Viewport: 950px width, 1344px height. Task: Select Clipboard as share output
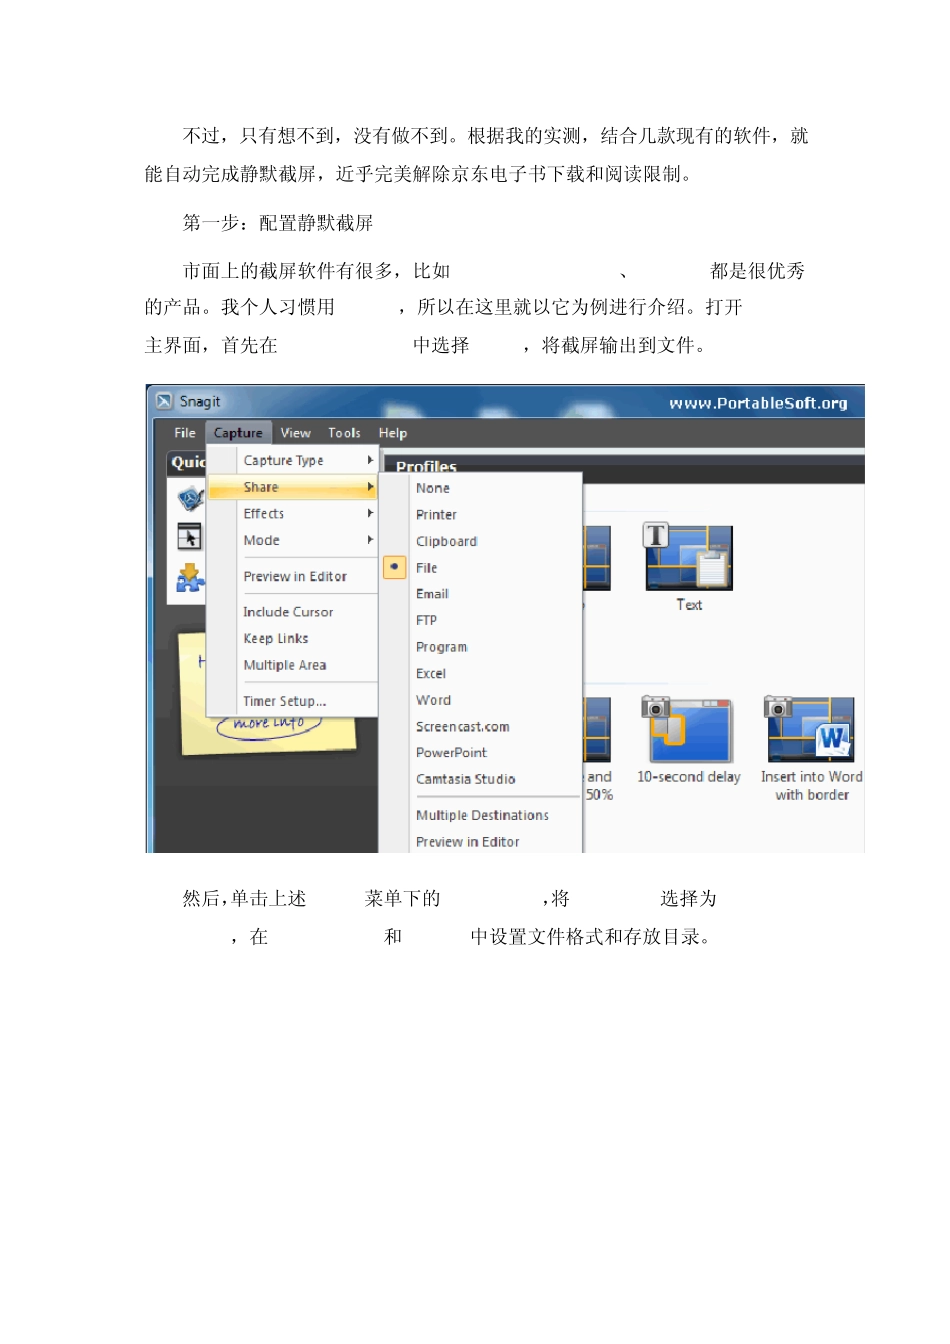pyautogui.click(x=481, y=541)
